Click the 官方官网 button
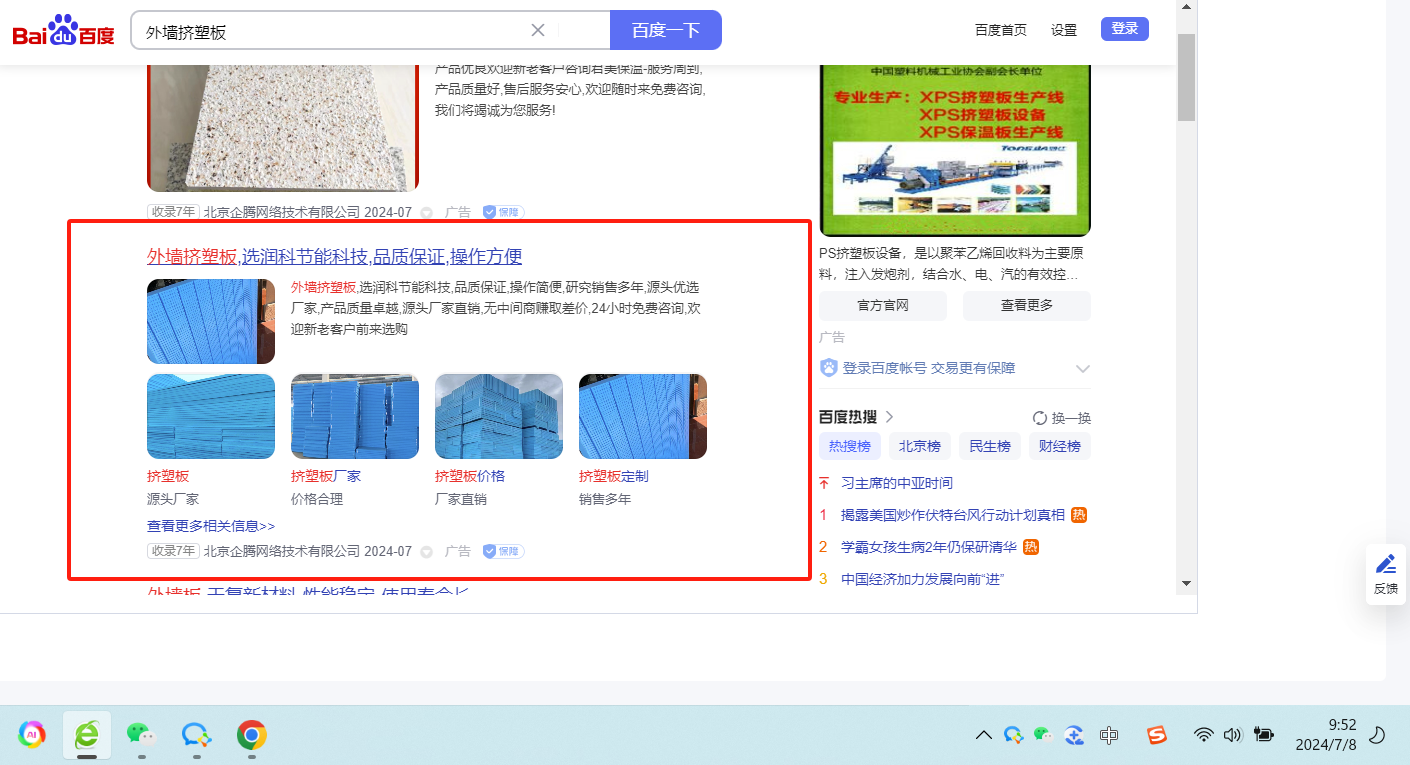This screenshot has height=765, width=1410. click(x=883, y=306)
